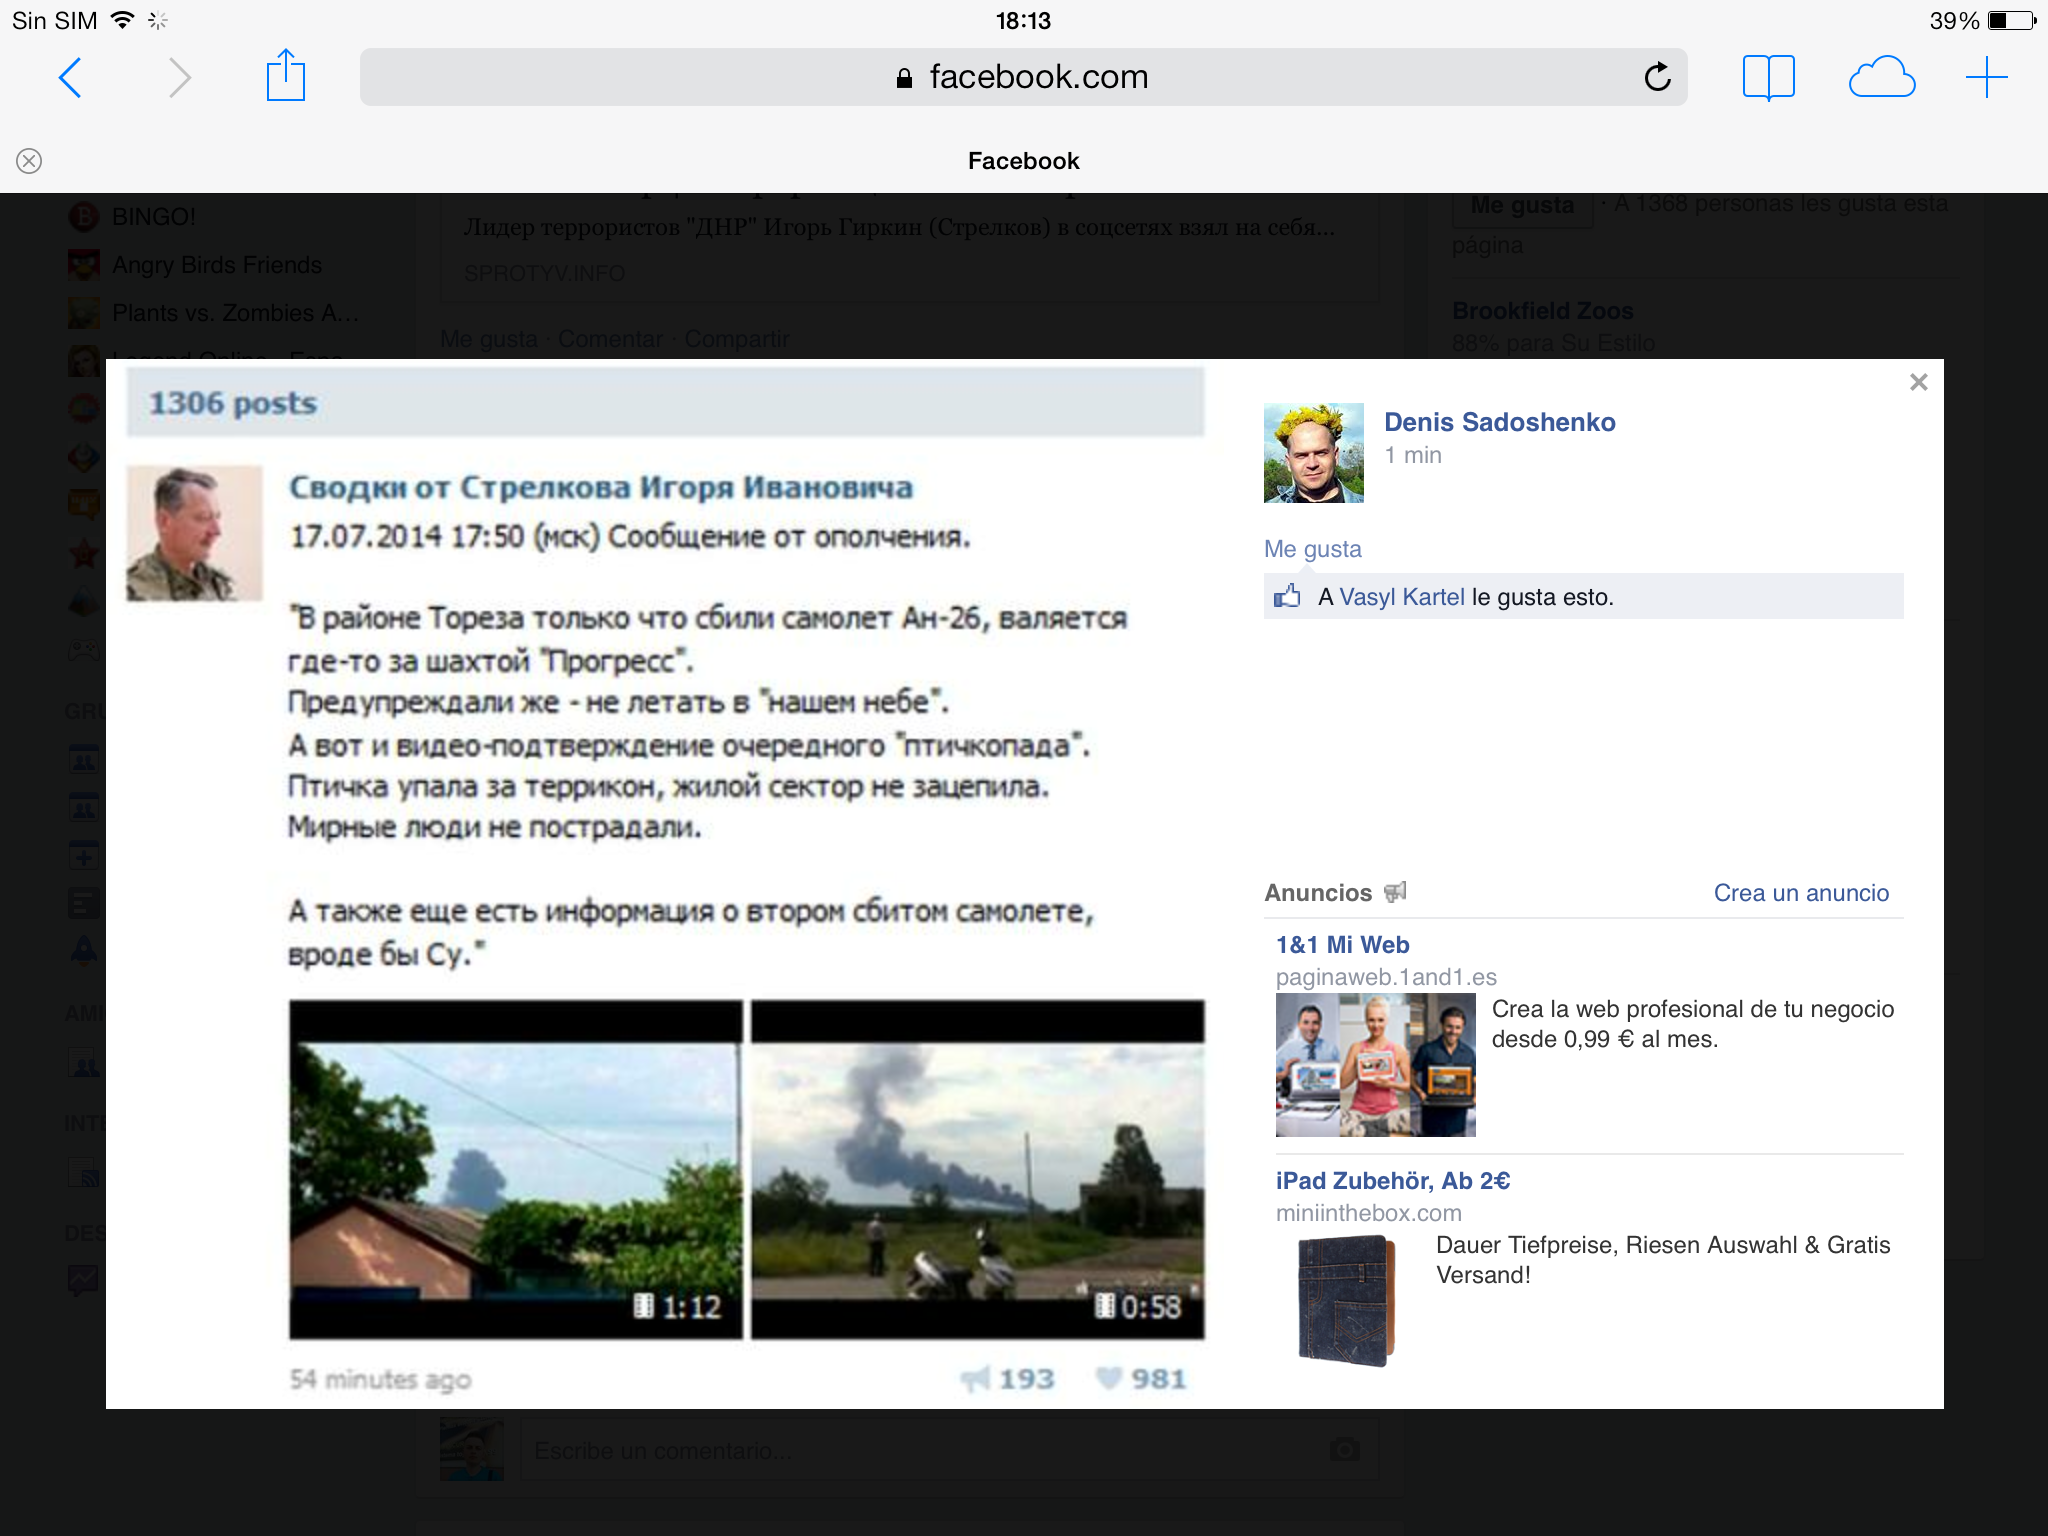Open the share sheet icon
Screen dimensions: 2048x1536
pyautogui.click(x=285, y=76)
